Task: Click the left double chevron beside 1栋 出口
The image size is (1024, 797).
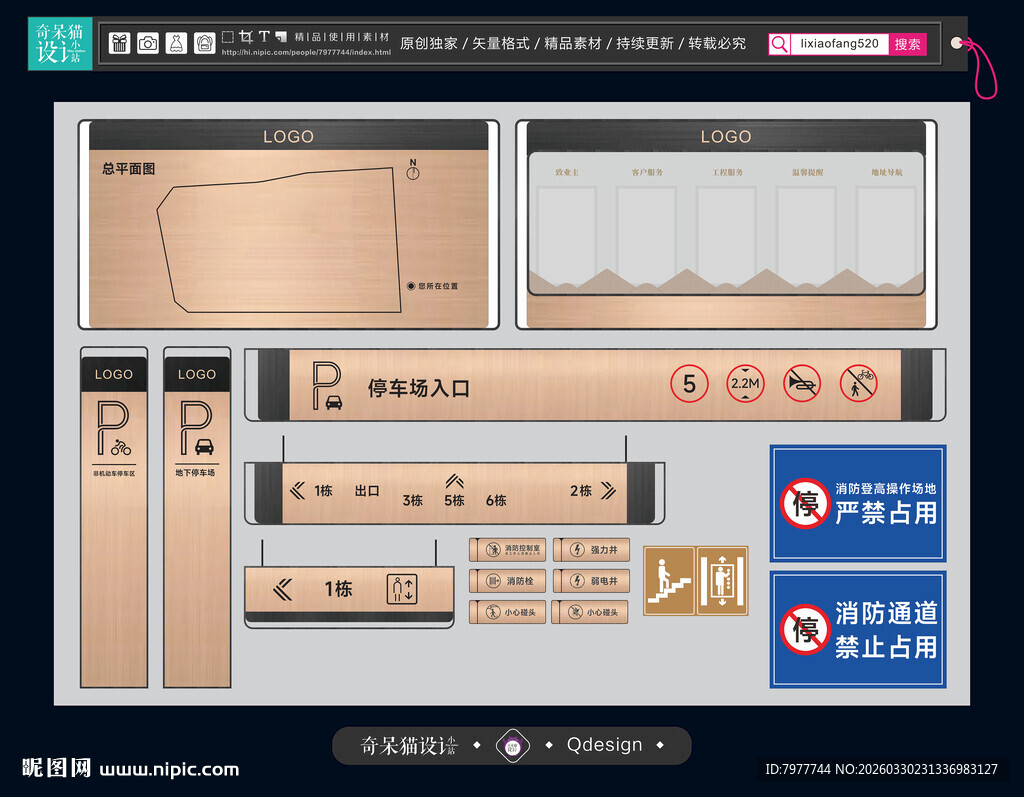Action: pos(296,490)
